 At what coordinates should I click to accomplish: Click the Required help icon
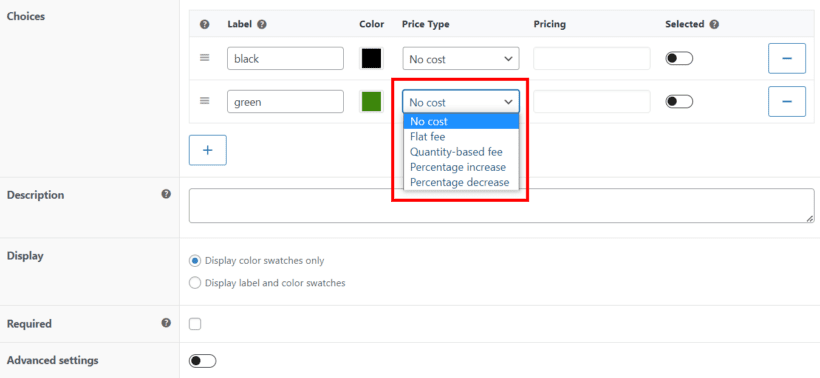point(166,323)
